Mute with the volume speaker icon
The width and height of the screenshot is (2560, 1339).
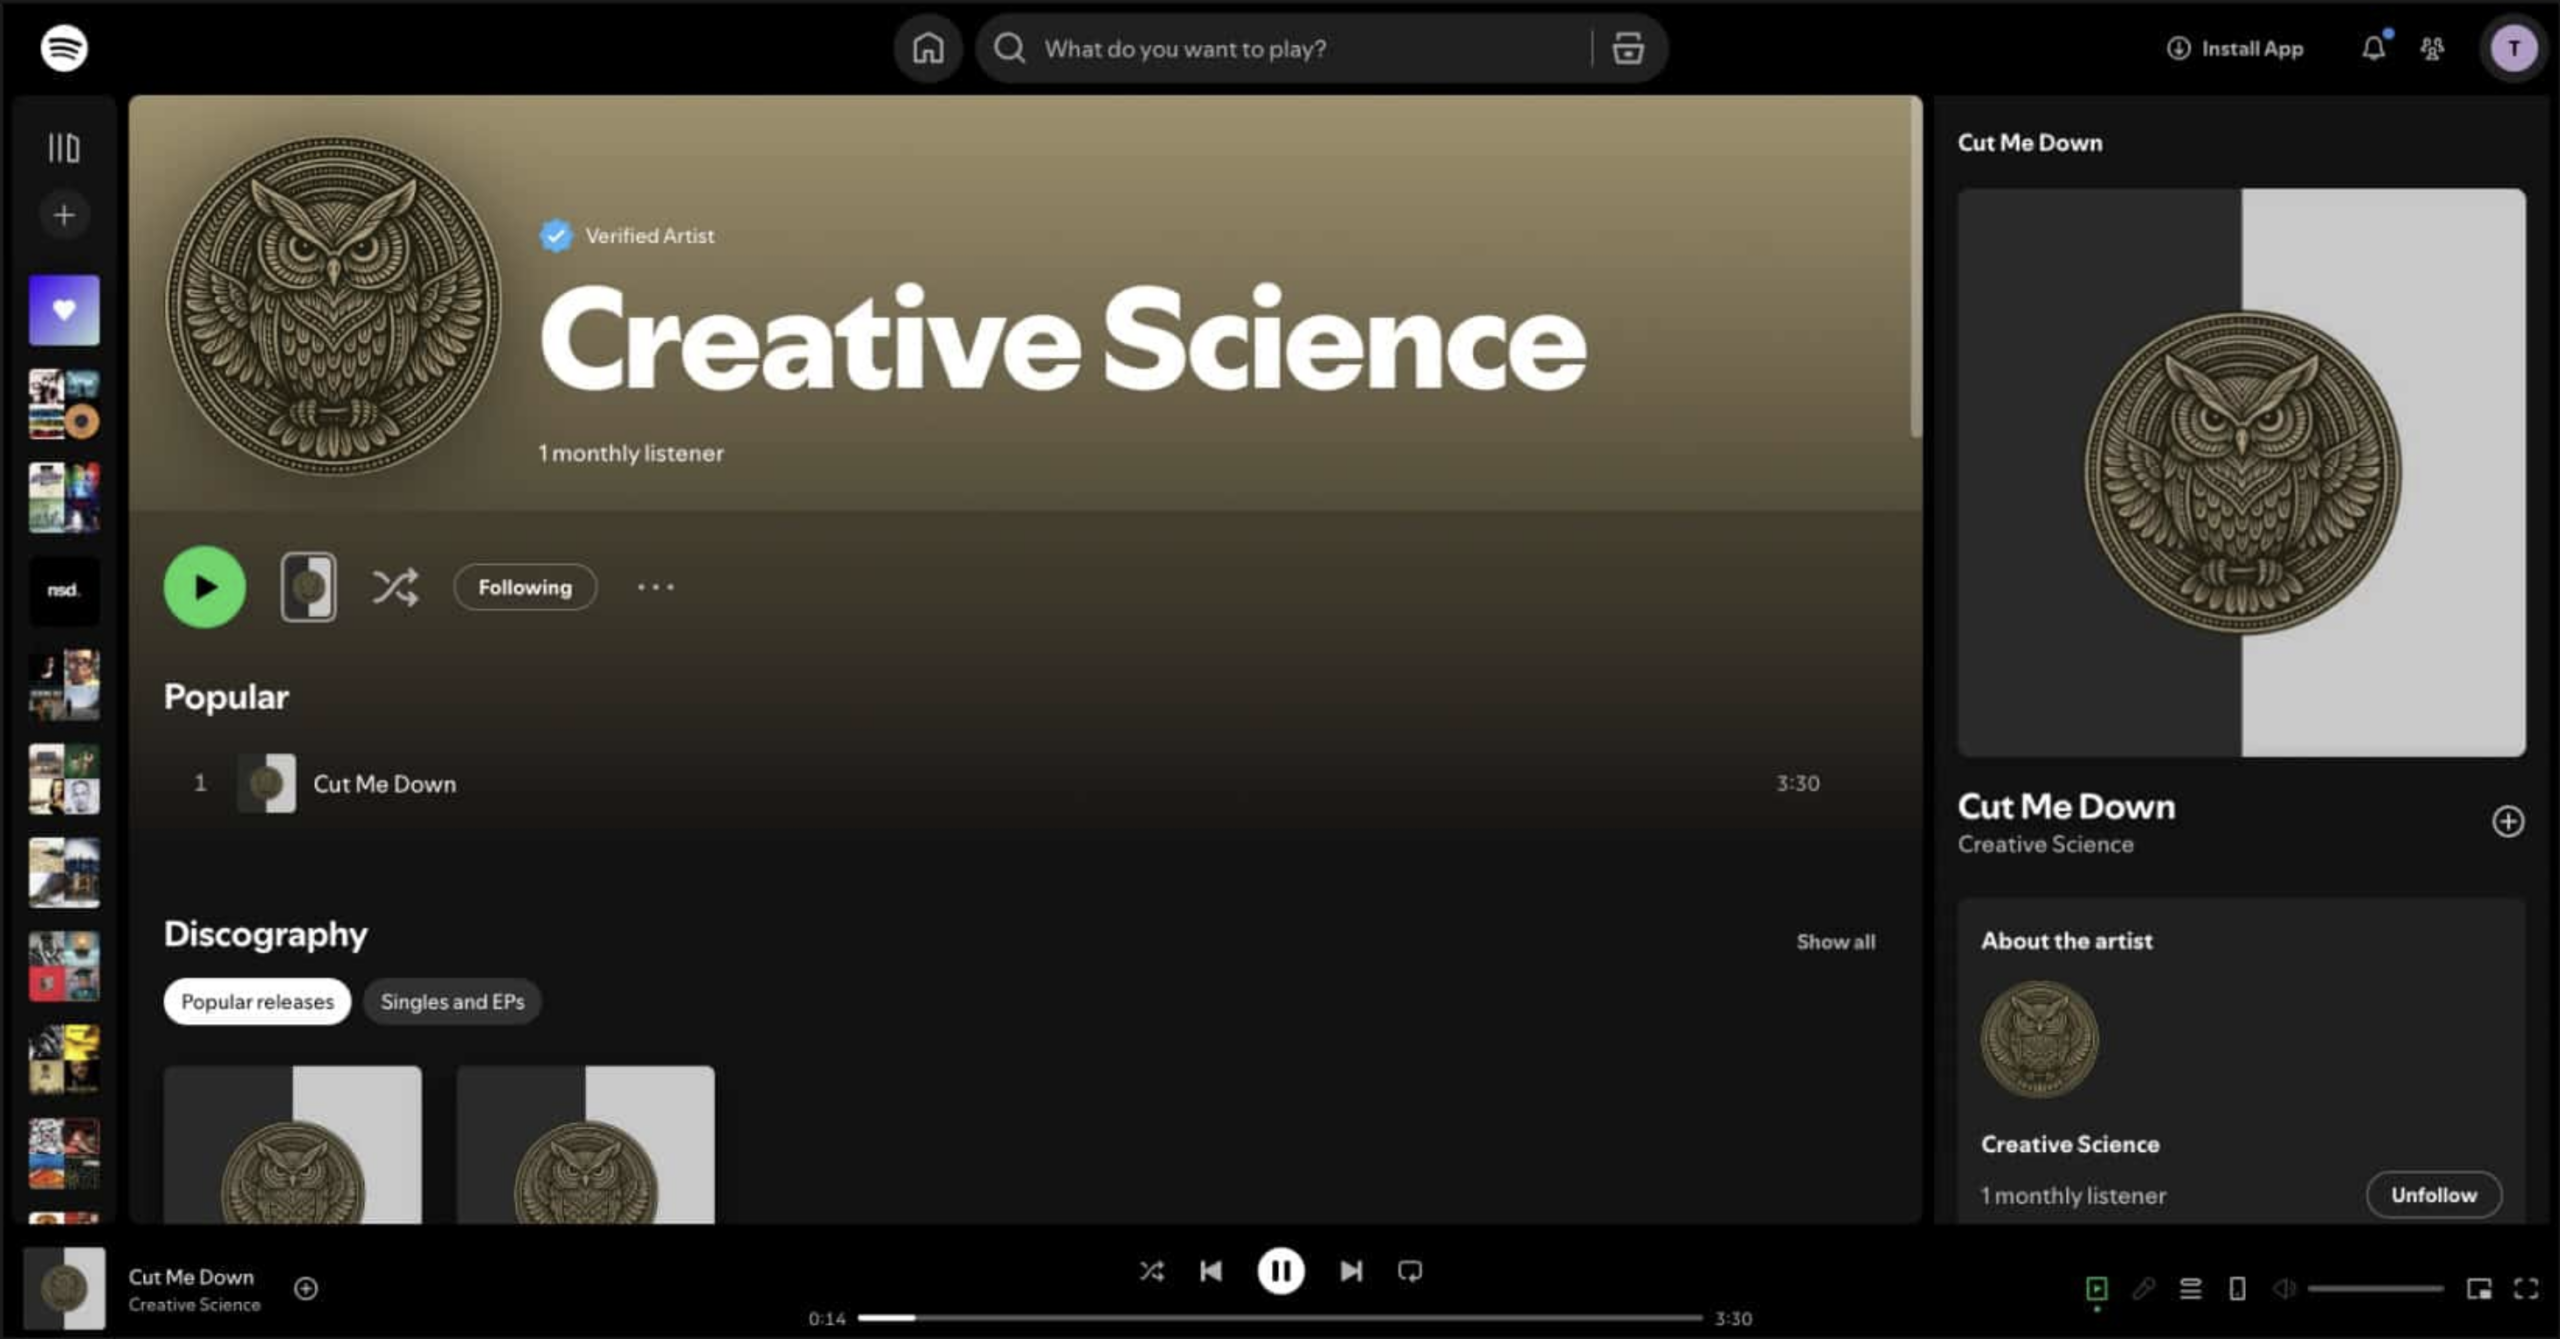tap(2284, 1289)
